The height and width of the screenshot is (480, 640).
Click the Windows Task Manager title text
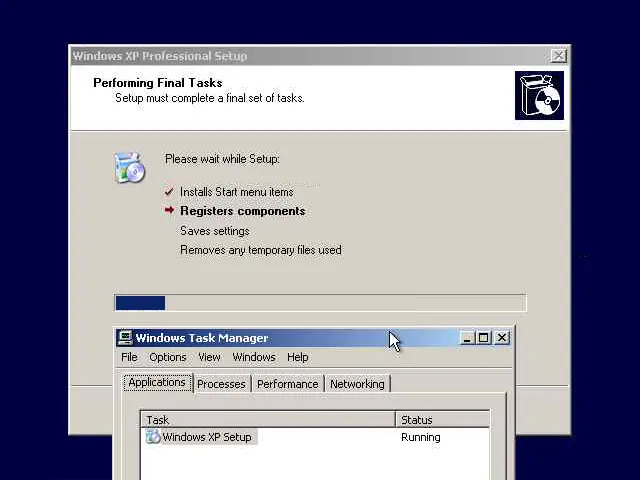pos(202,338)
